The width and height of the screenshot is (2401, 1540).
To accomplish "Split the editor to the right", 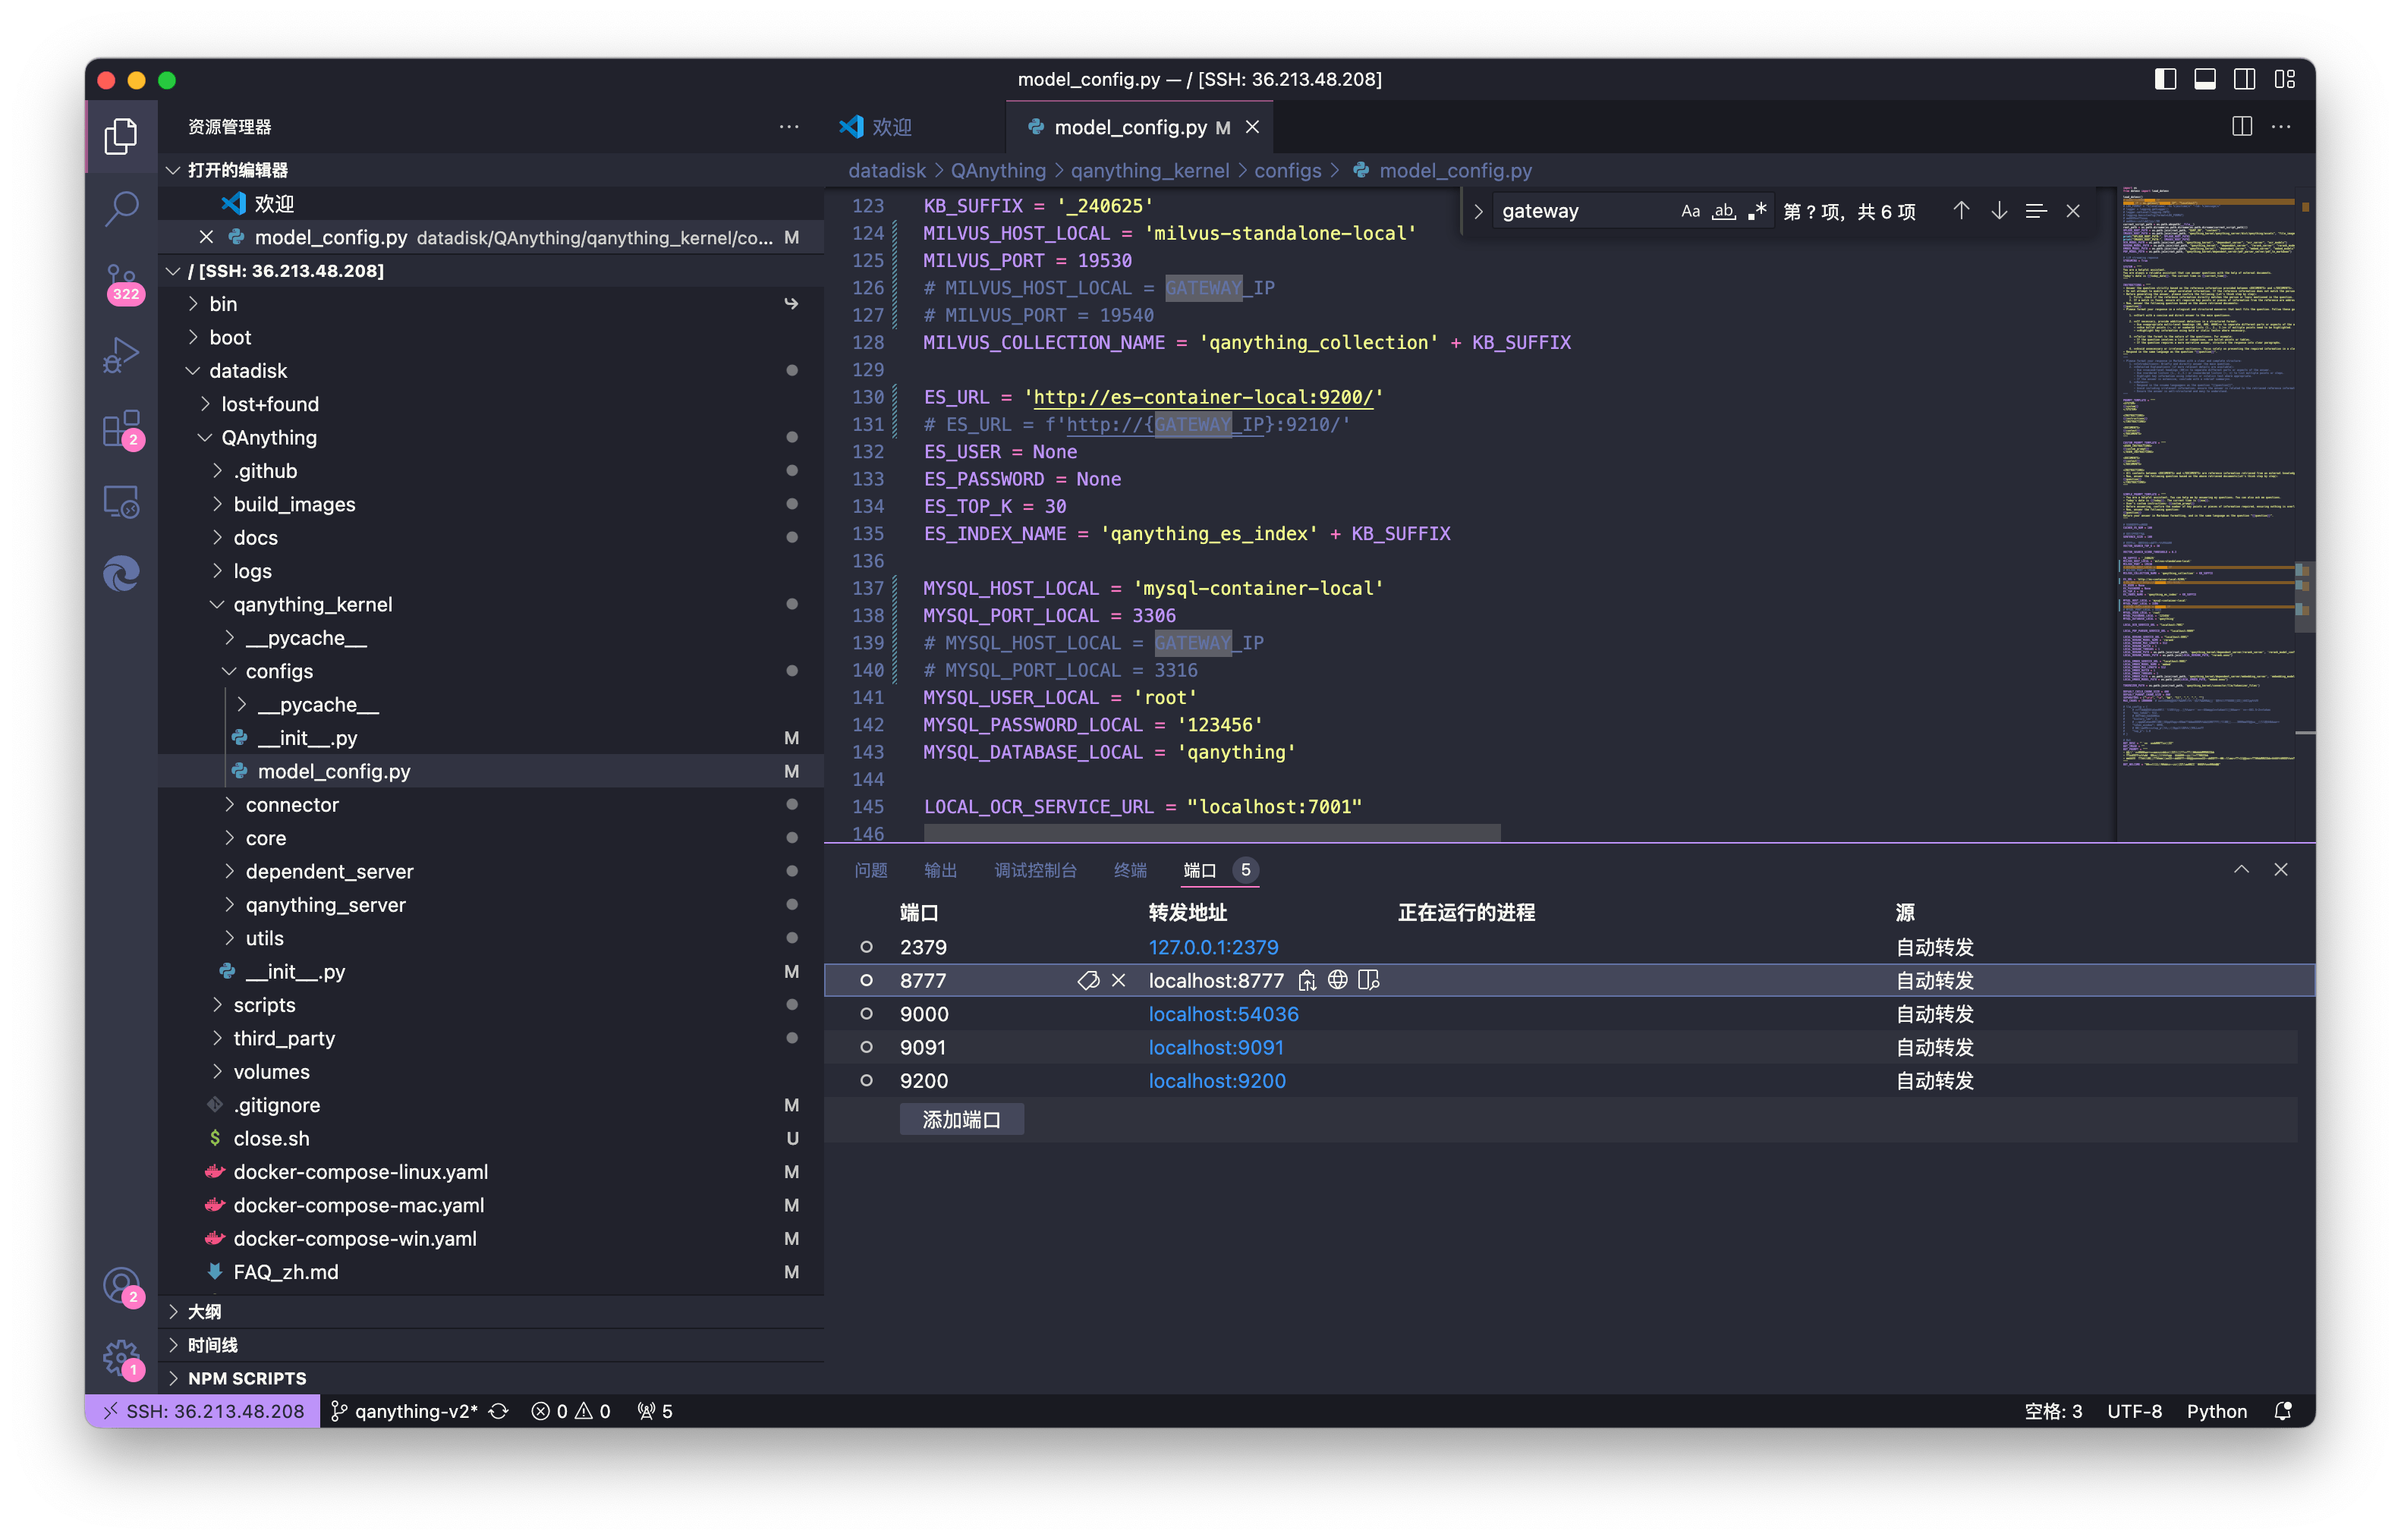I will coord(2241,127).
